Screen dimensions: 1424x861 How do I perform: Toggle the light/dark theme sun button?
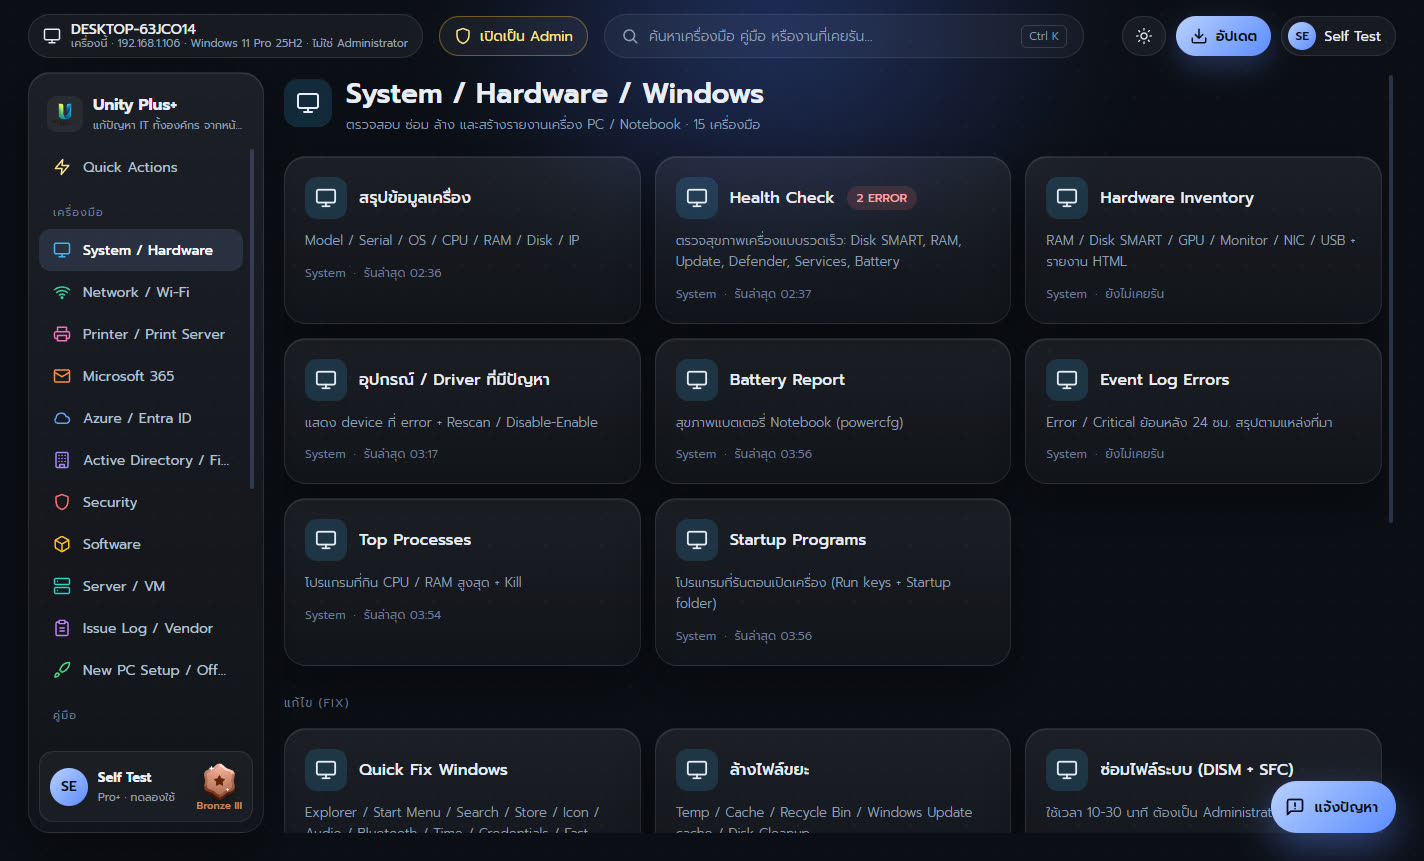[1144, 36]
